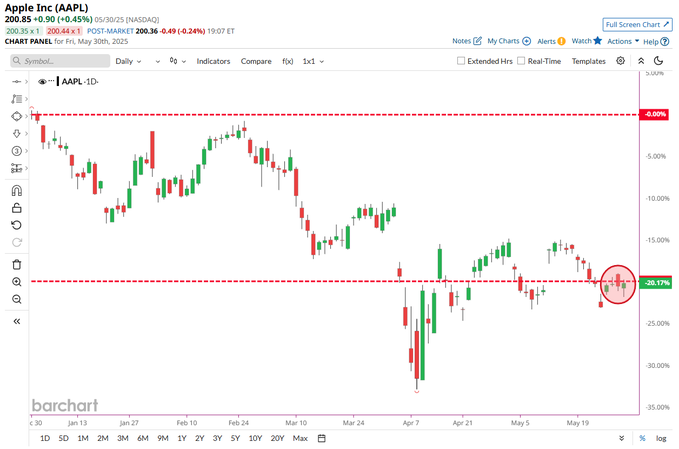Zoom in on the chart

(x=16, y=282)
